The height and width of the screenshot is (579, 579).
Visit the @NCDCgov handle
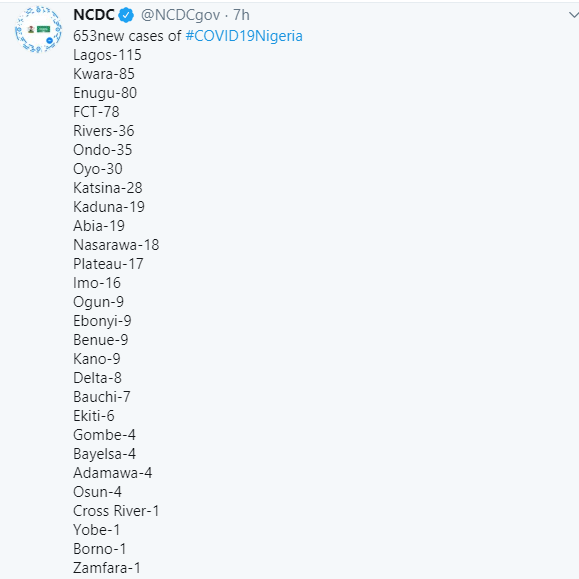coord(180,16)
